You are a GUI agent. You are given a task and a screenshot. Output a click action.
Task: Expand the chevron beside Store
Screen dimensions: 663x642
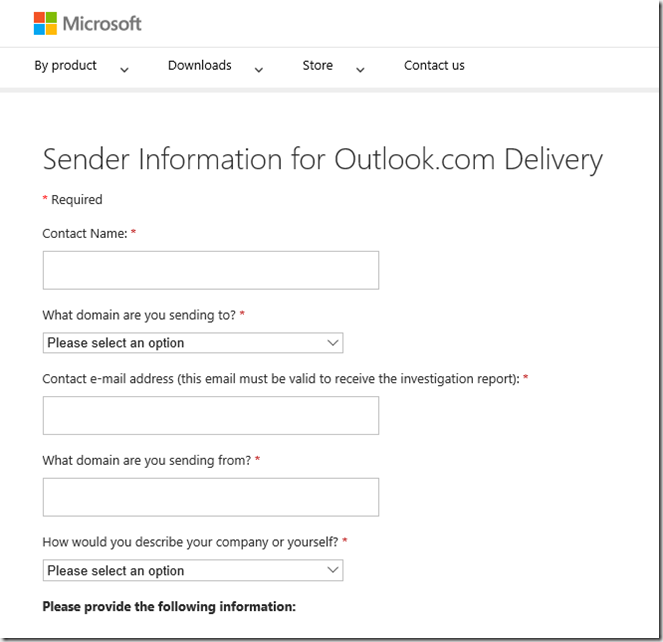[360, 69]
